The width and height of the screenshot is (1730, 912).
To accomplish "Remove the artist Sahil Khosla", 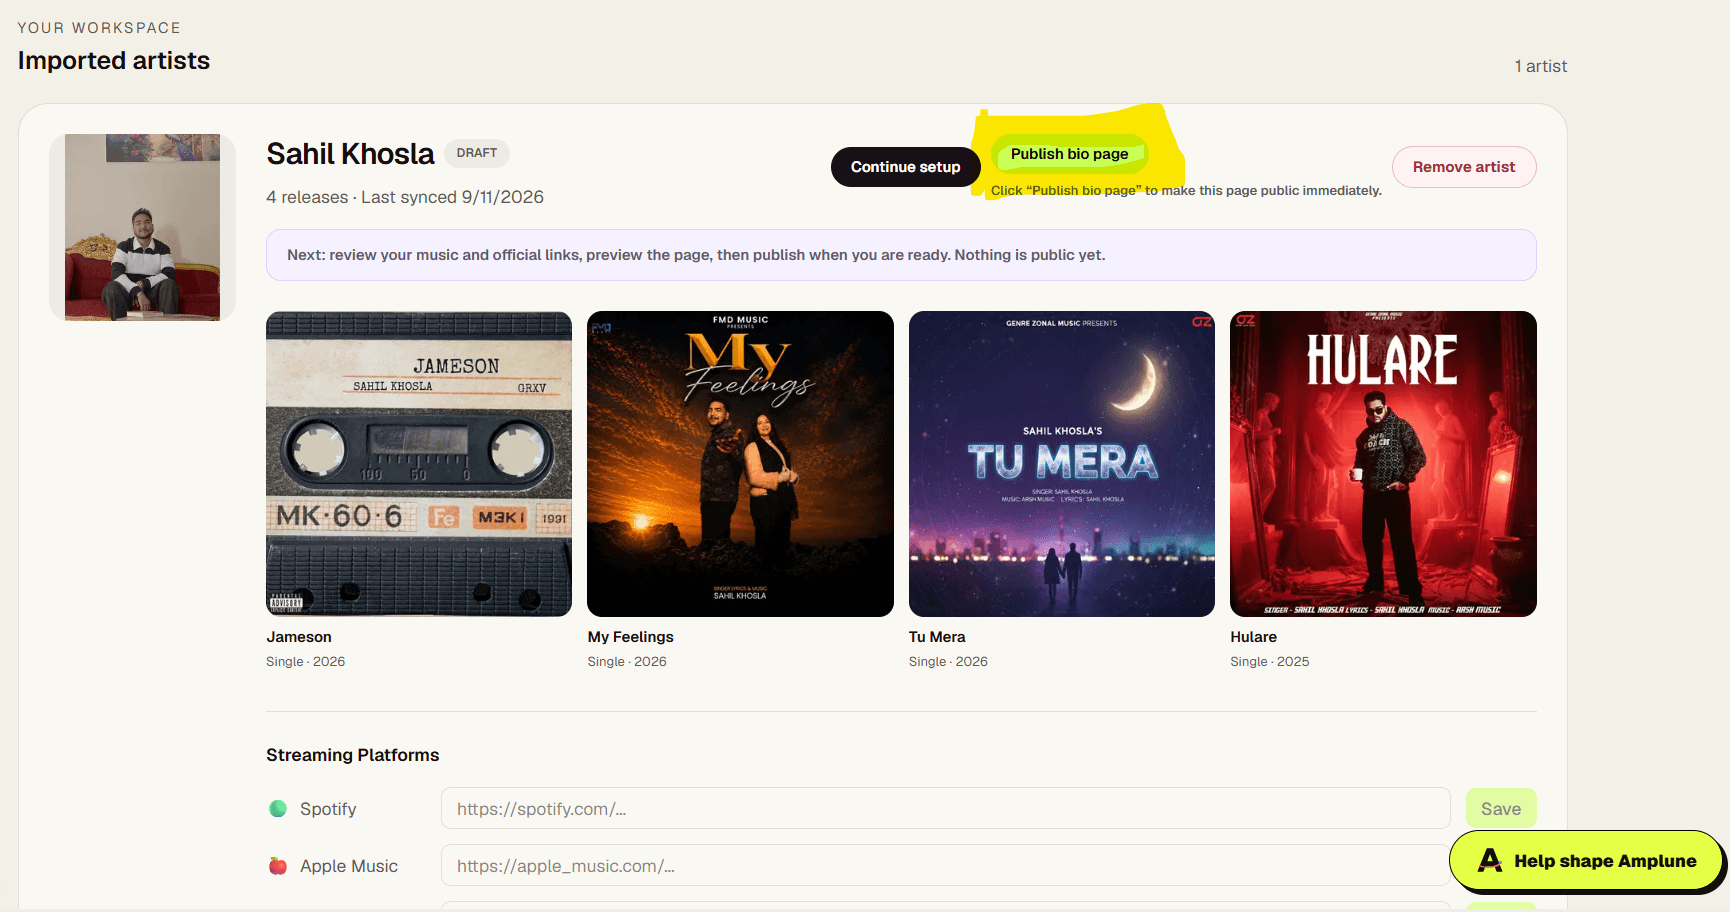I will coord(1463,167).
